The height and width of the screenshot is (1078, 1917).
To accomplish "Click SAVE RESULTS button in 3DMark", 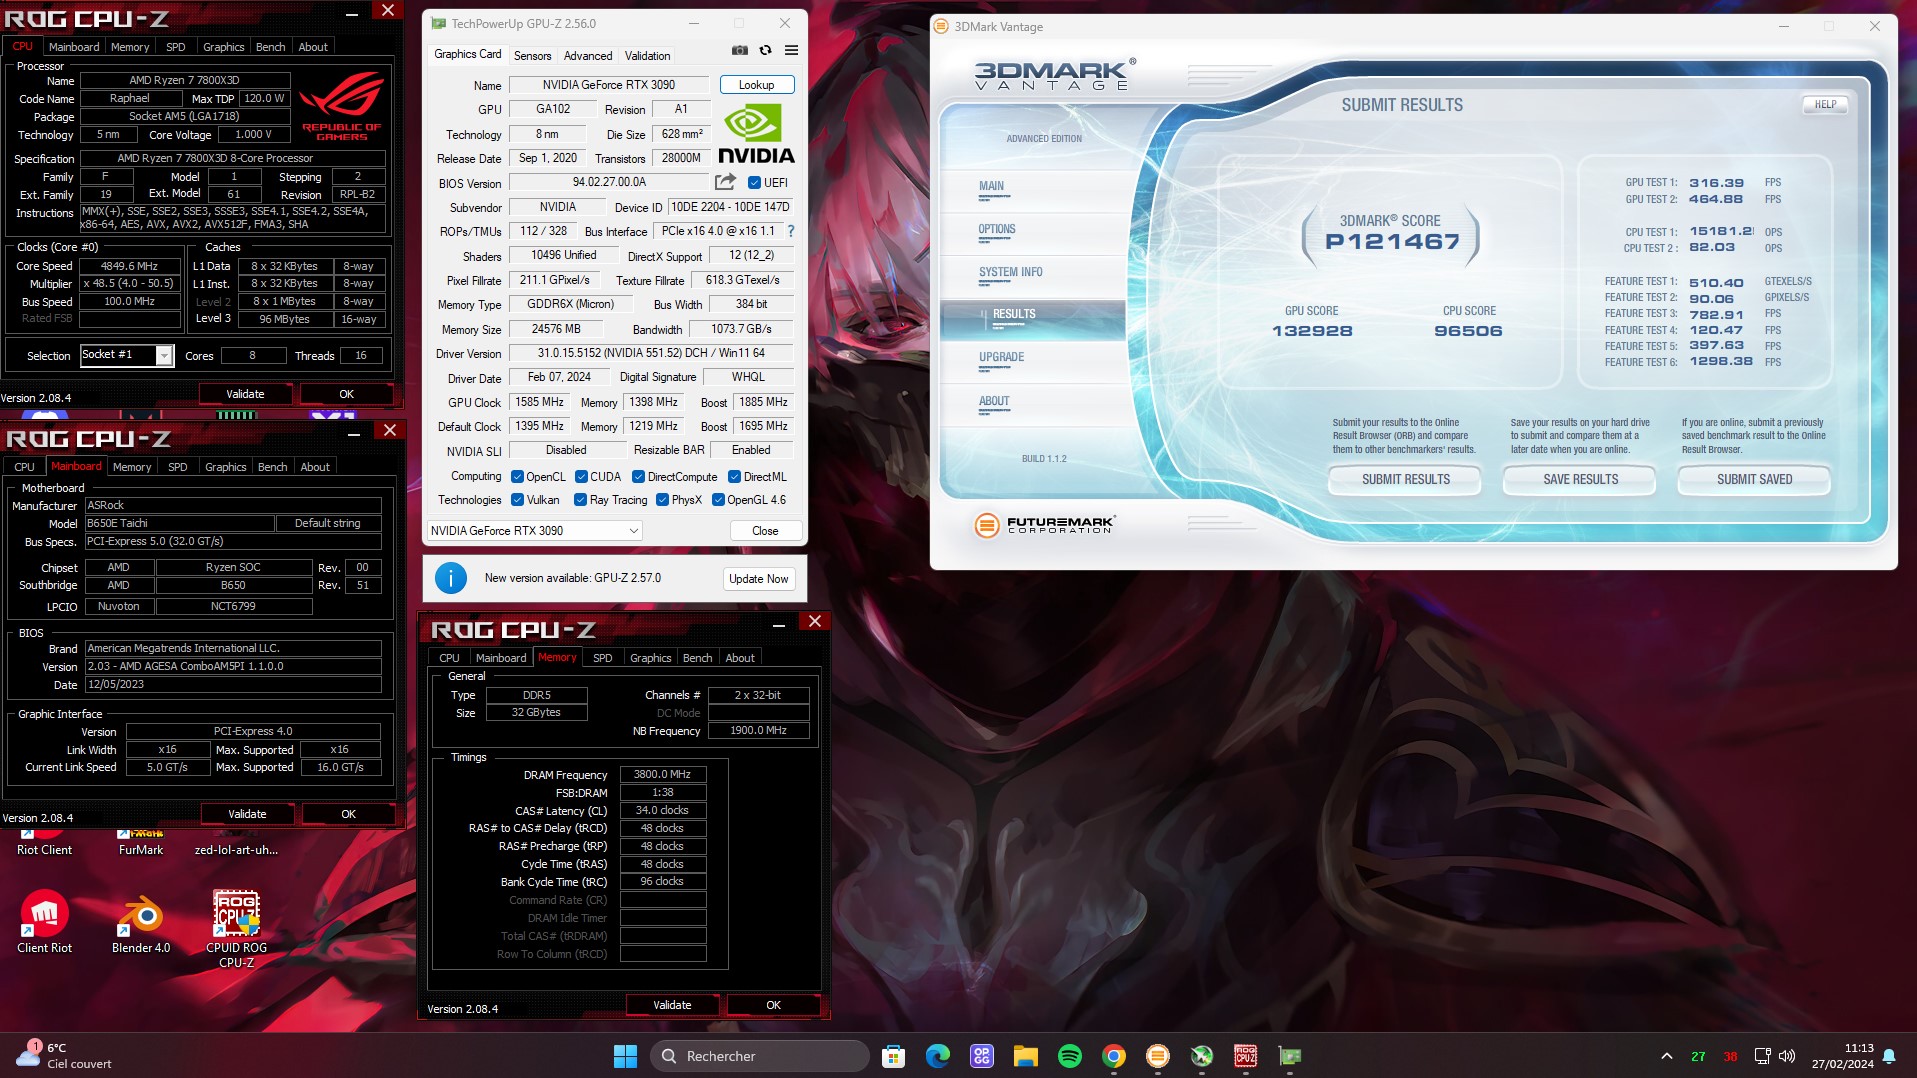I will [x=1580, y=480].
